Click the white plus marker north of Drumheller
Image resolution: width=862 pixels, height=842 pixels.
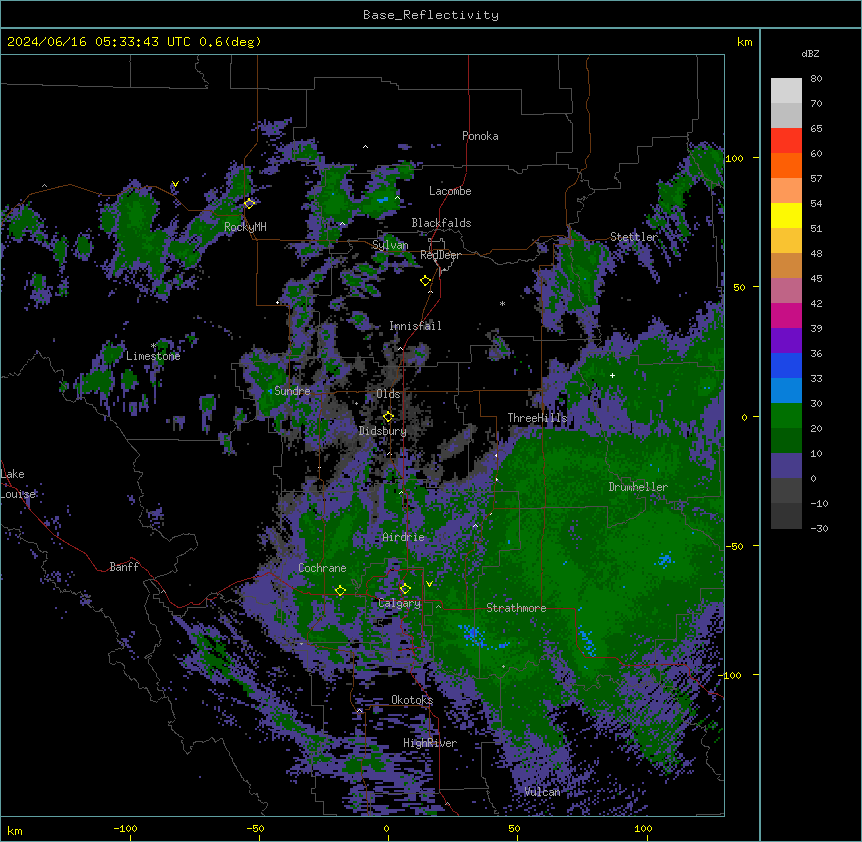click(x=612, y=375)
